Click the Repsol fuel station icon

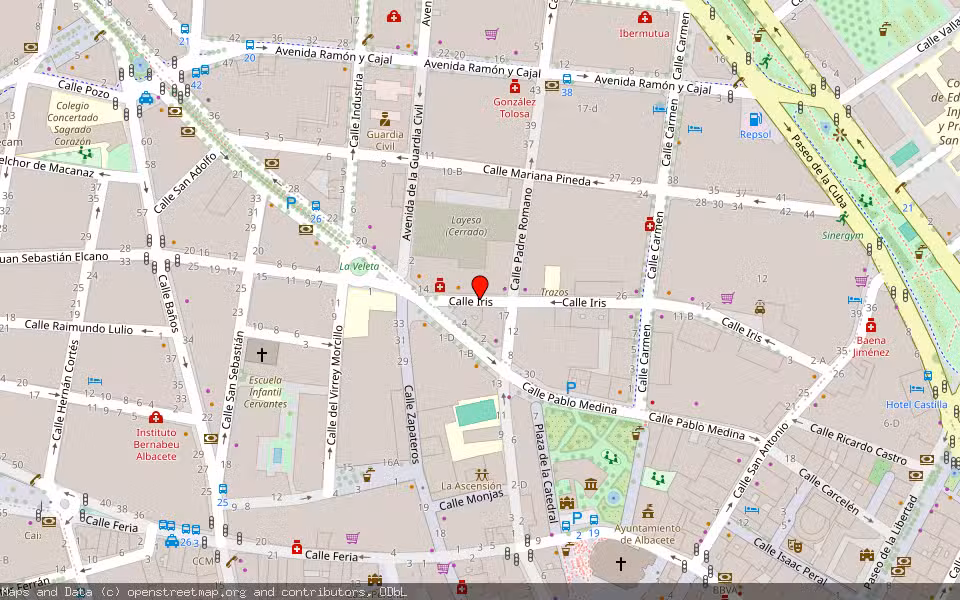point(756,119)
